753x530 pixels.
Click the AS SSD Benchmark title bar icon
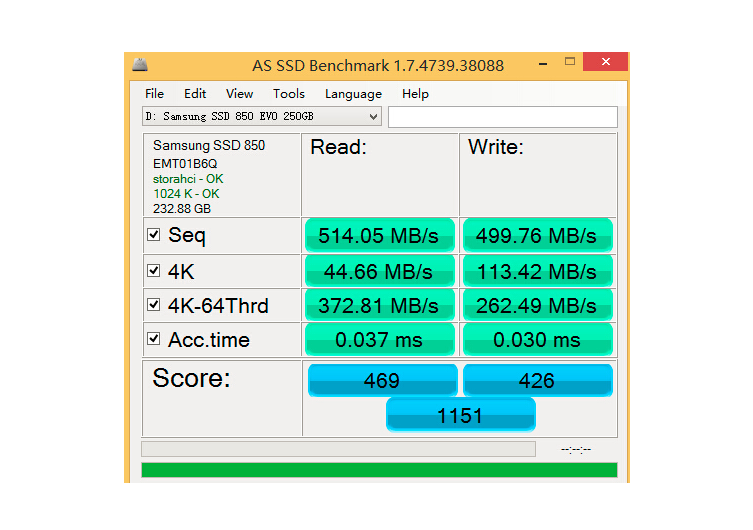point(141,65)
